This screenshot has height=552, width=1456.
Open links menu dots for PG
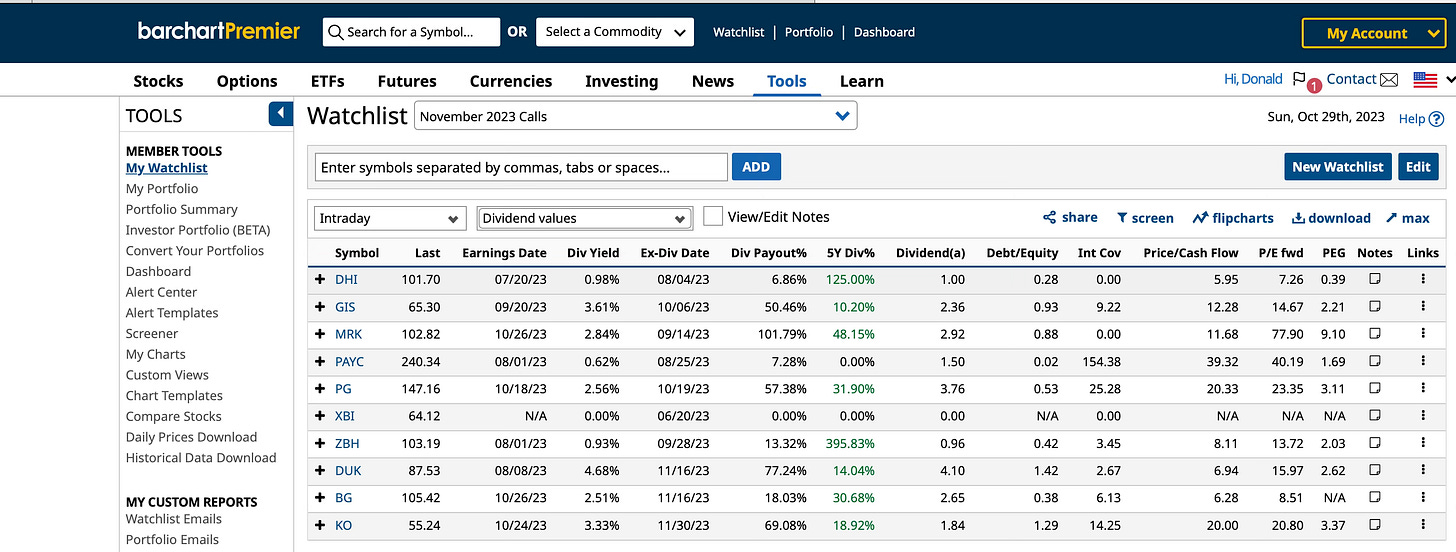pyautogui.click(x=1422, y=389)
